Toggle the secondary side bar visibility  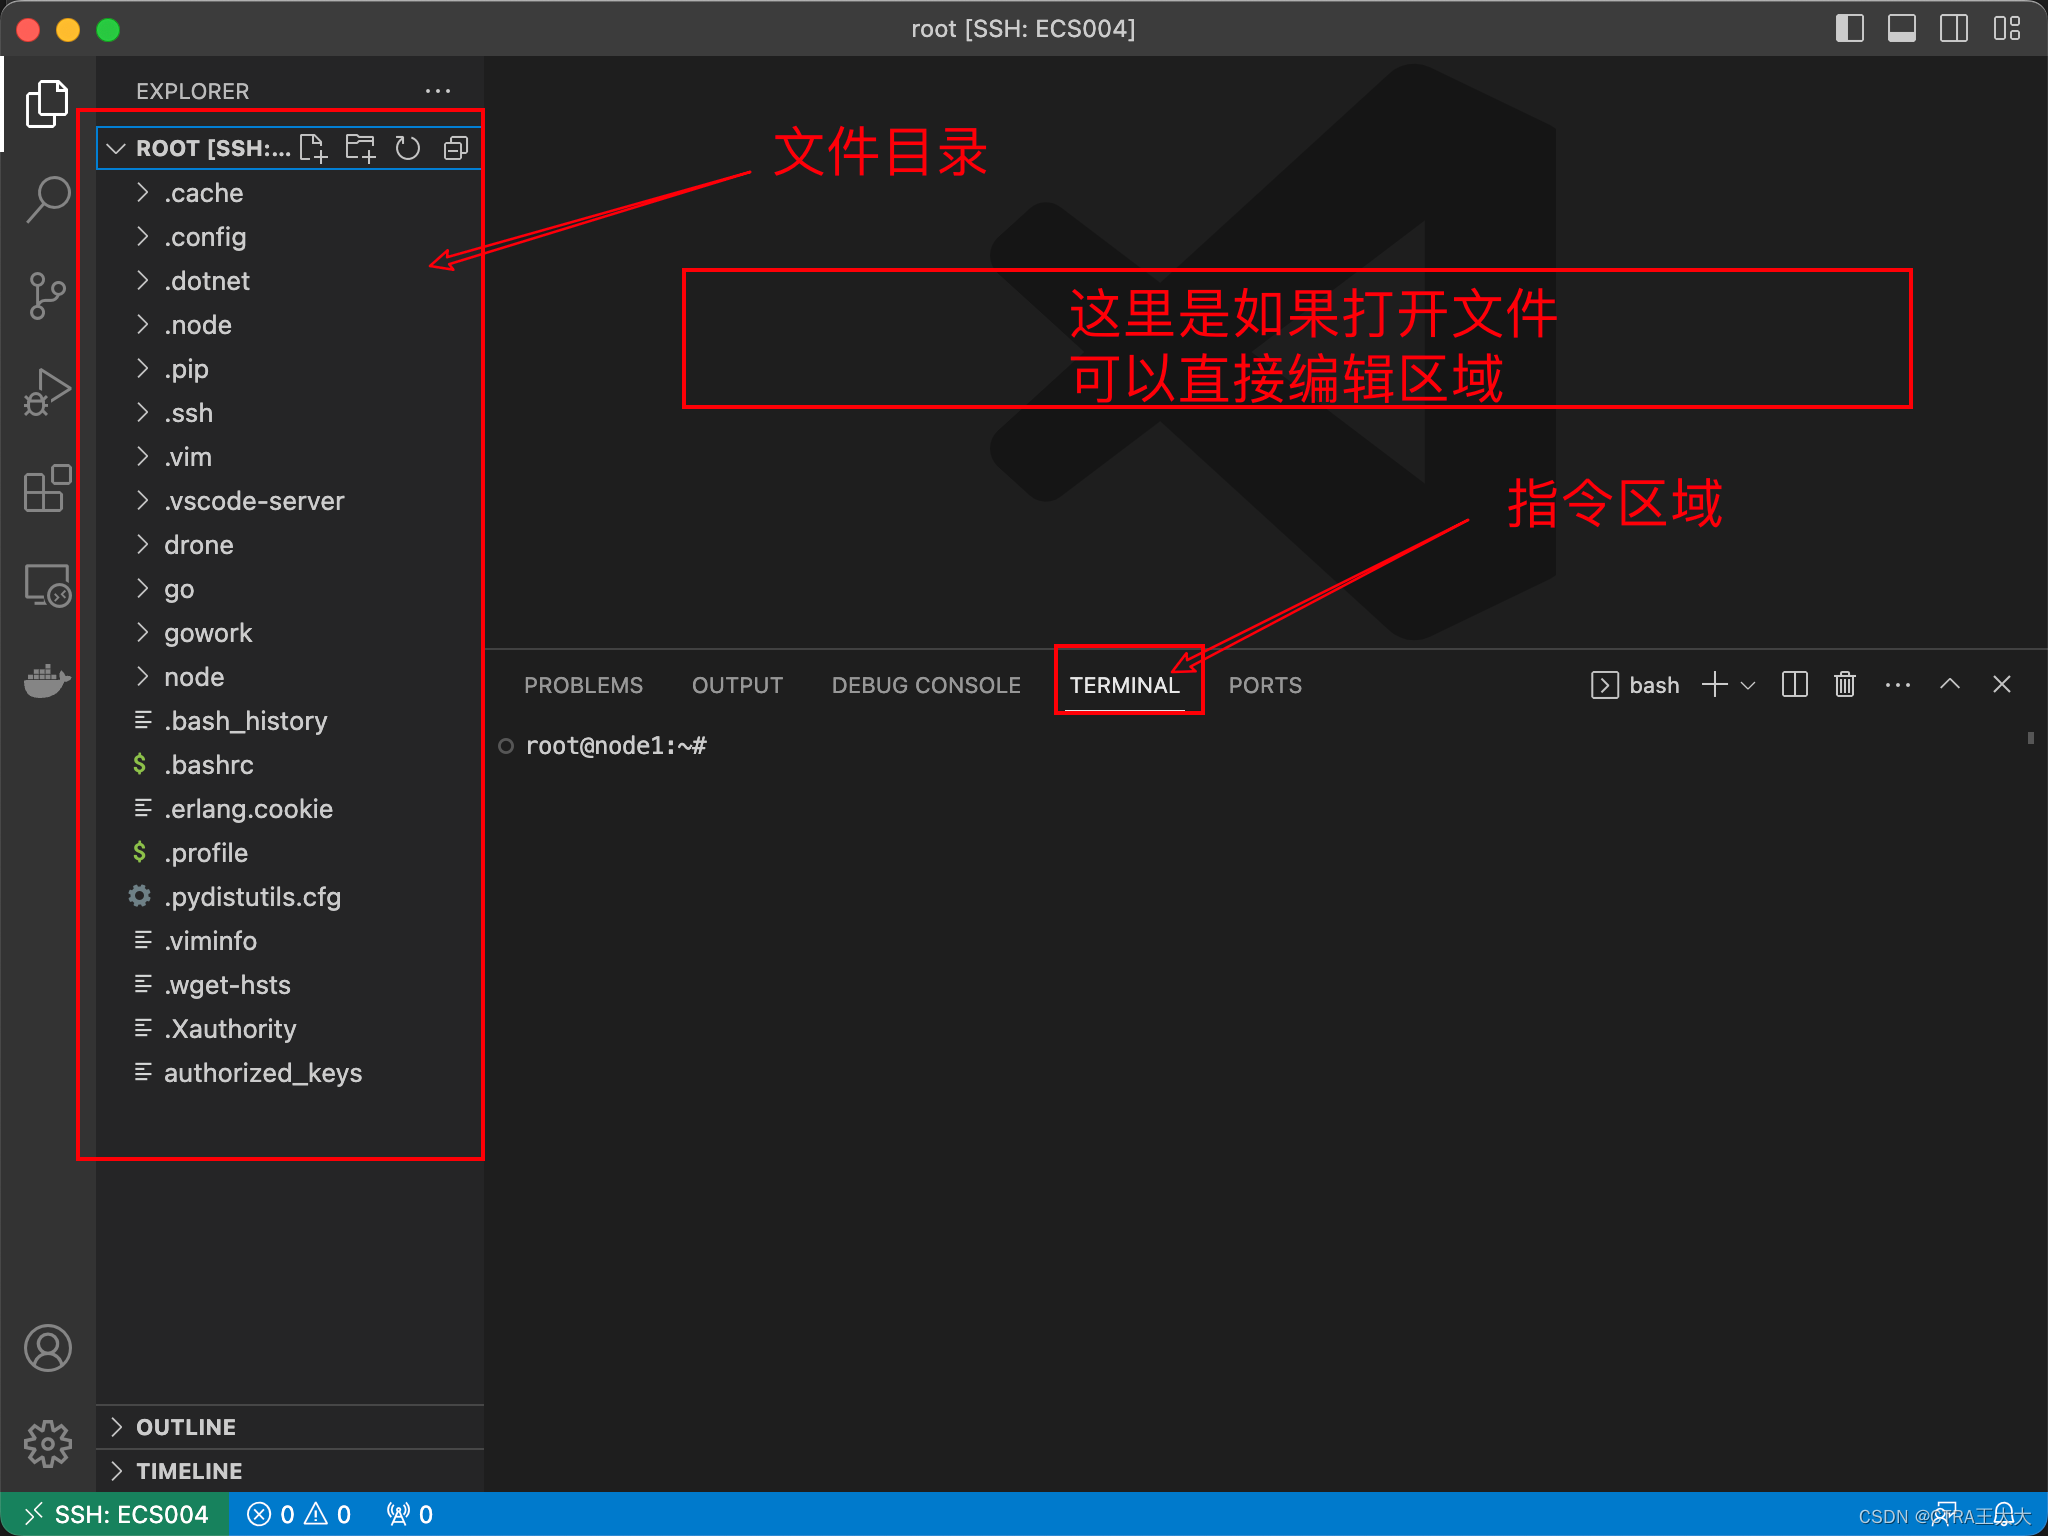(x=1953, y=29)
